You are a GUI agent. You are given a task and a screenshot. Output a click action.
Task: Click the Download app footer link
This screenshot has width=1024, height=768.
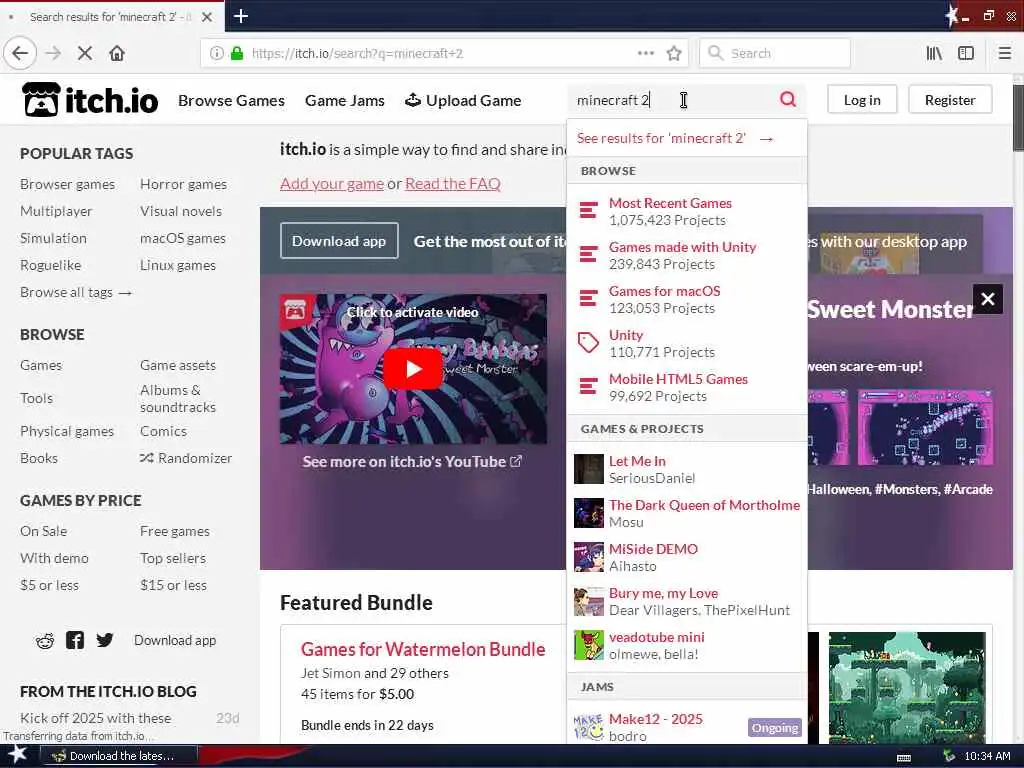point(175,641)
